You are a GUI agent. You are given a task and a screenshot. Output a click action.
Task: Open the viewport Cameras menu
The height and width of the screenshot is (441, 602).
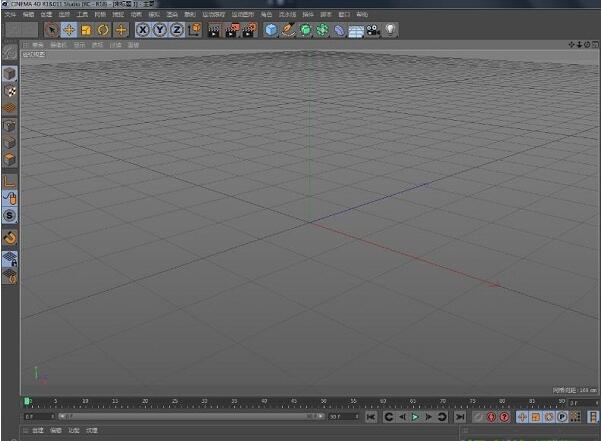(58, 45)
